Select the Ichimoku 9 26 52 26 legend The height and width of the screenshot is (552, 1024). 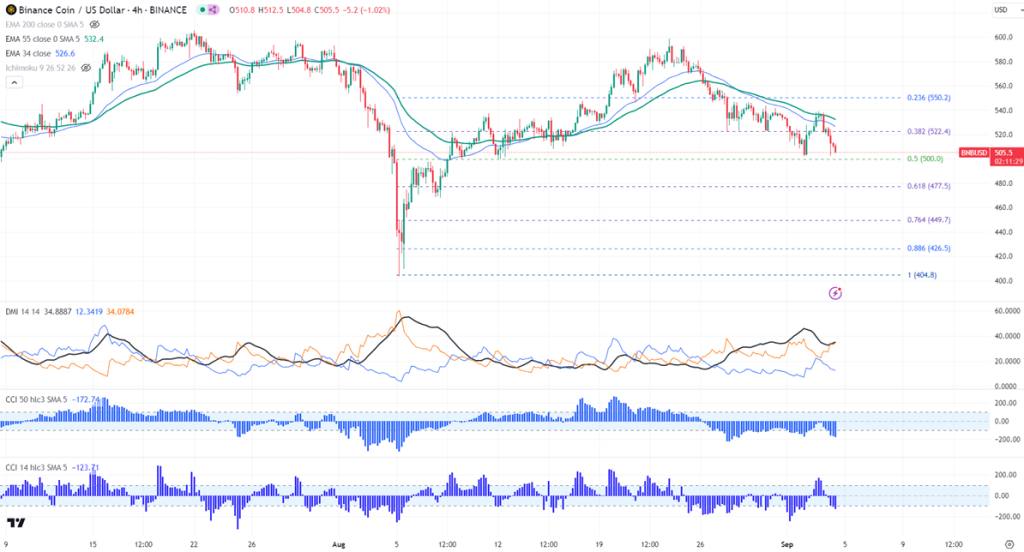click(x=40, y=68)
